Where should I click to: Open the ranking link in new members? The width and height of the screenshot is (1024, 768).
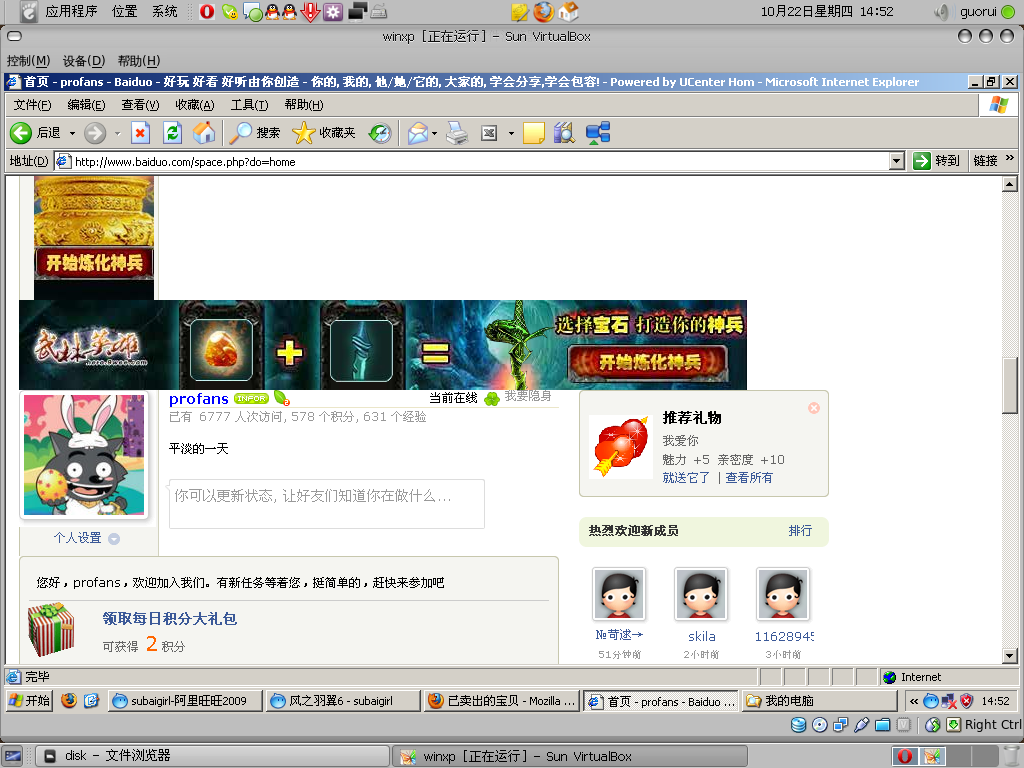click(800, 531)
